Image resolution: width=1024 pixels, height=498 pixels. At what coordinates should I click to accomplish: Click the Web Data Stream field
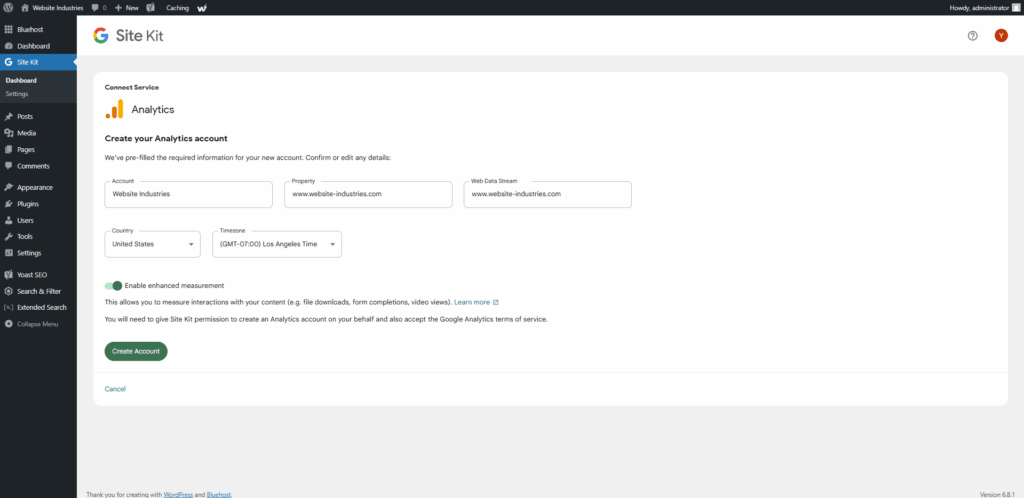pos(547,194)
